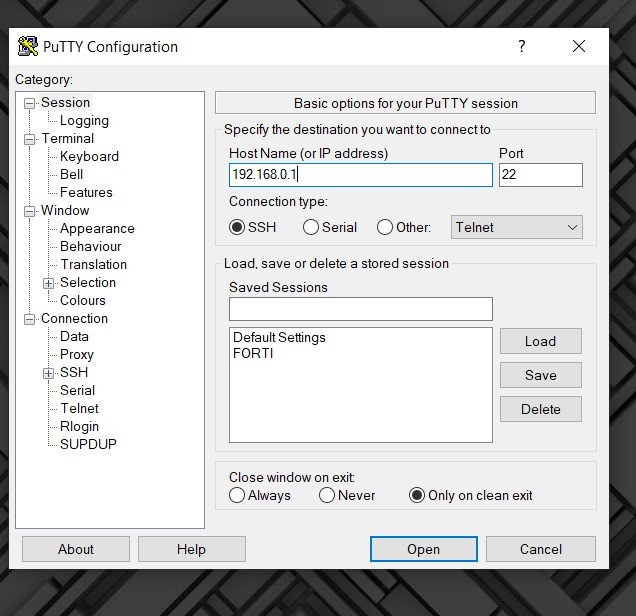
Task: Open the Translation category
Action: coord(94,264)
